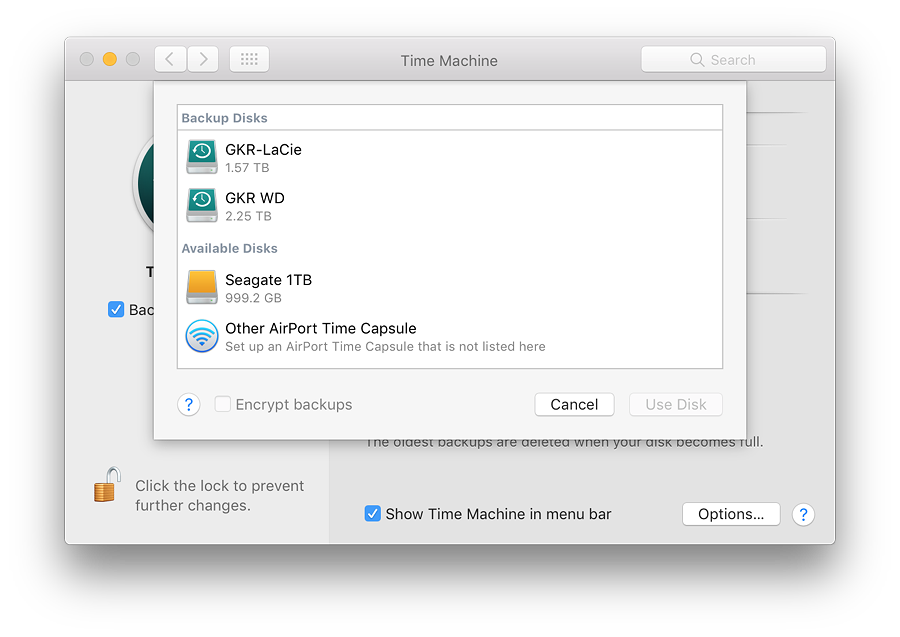Click the Available Disks section header
Screen dimensions: 900x637
pos(230,248)
